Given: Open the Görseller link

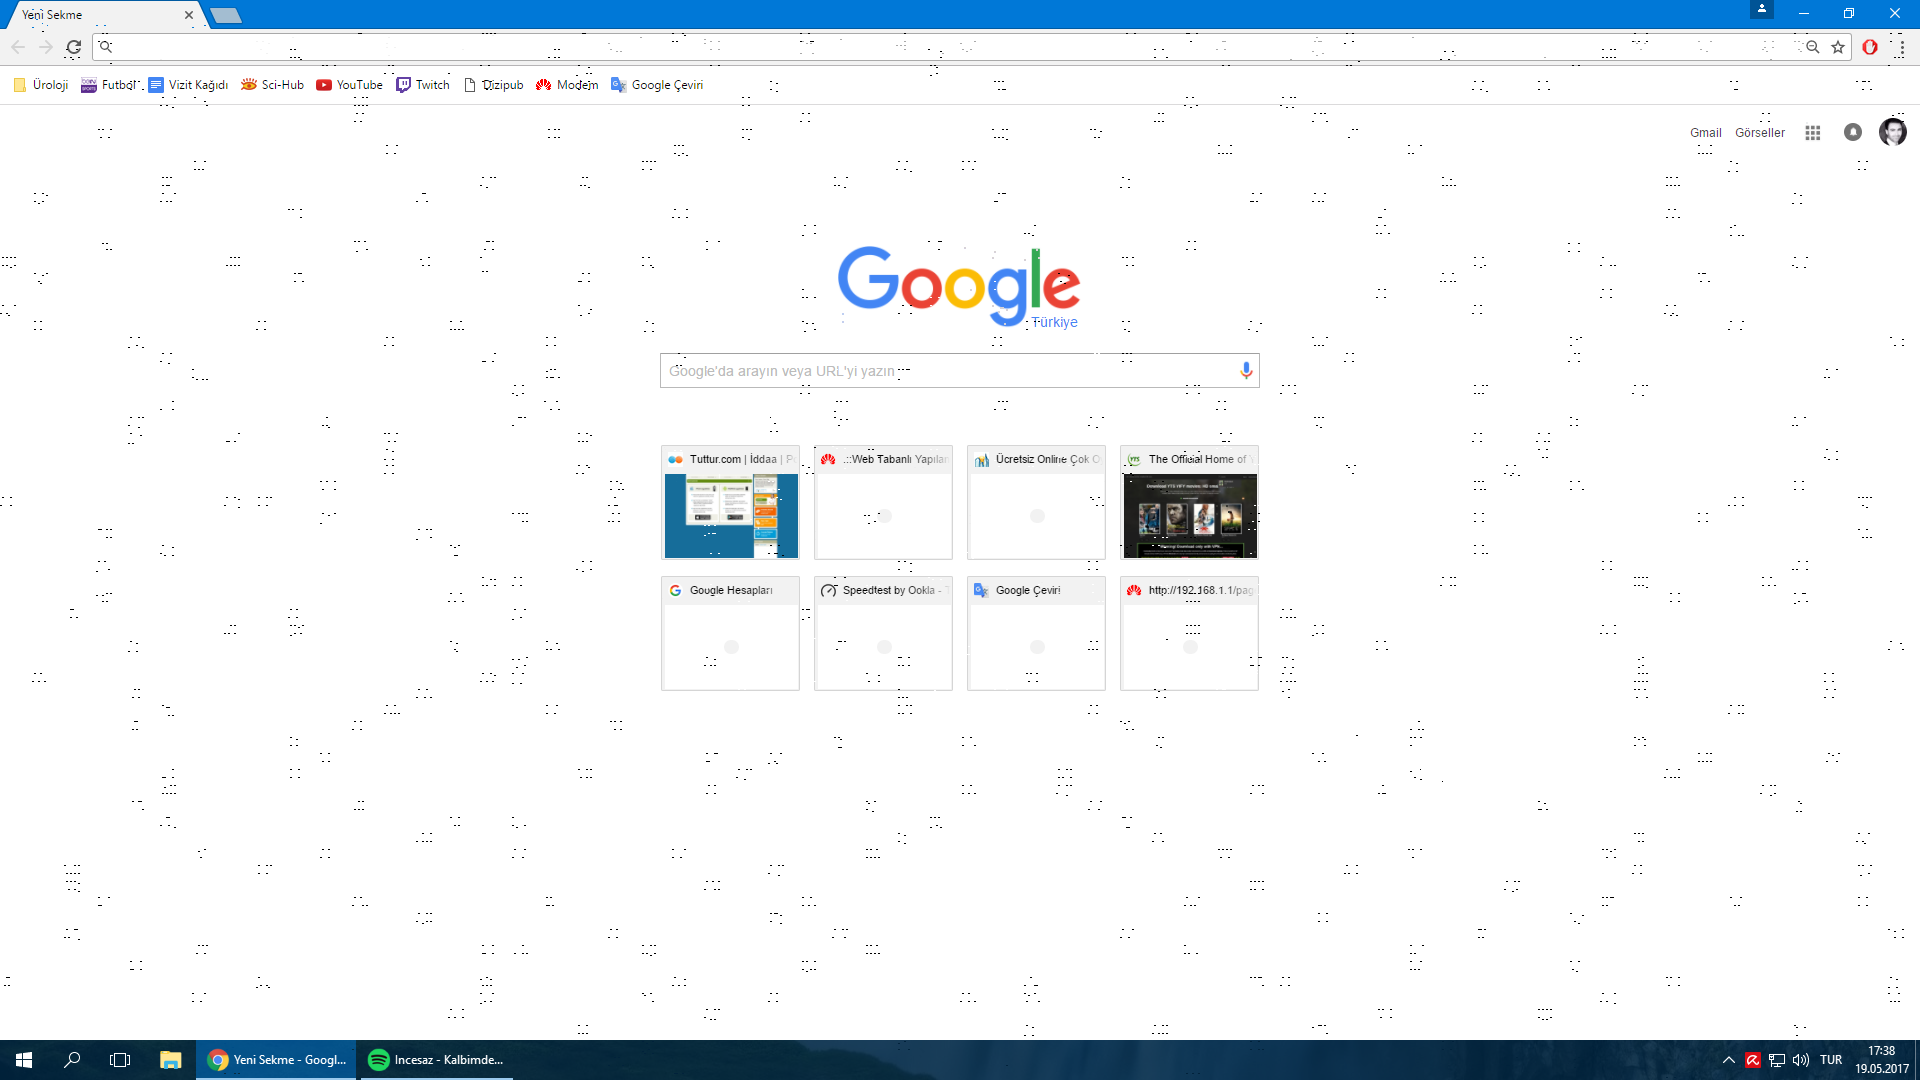Looking at the screenshot, I should (1760, 133).
